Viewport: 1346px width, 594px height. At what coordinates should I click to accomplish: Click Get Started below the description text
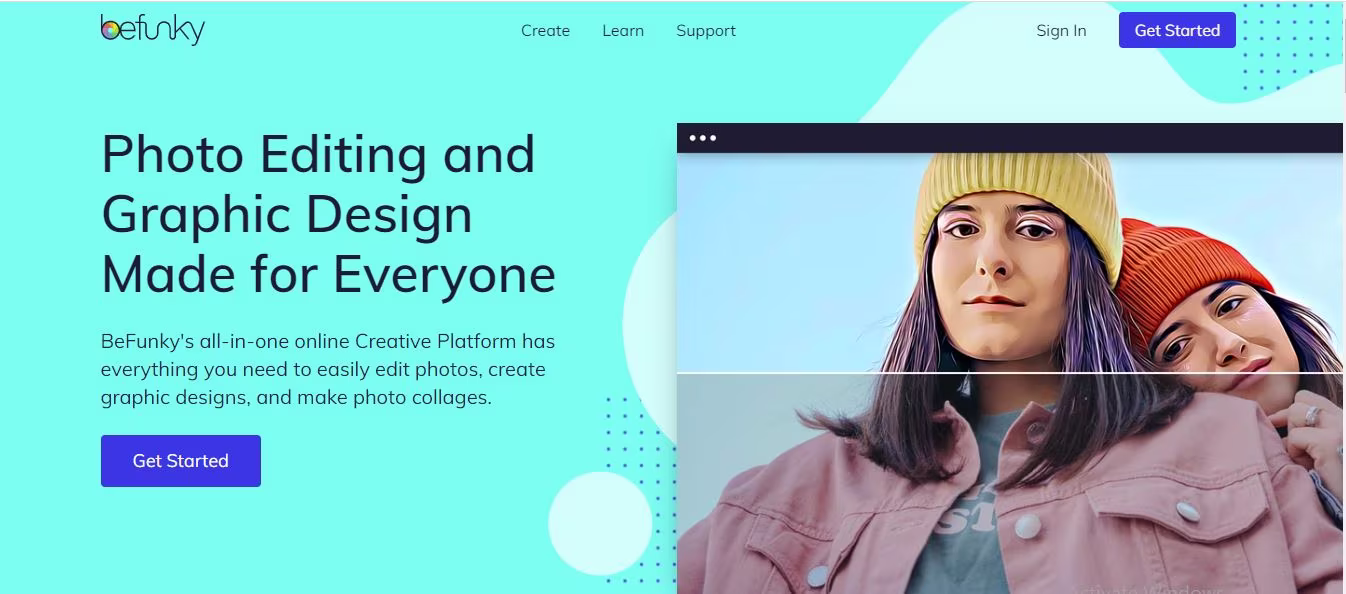181,461
